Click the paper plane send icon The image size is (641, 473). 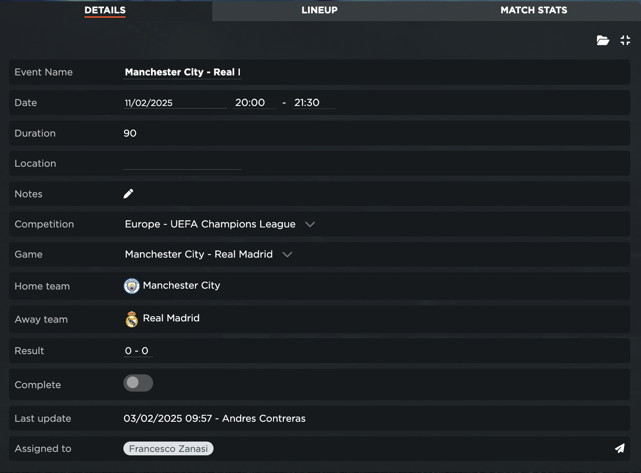(x=620, y=448)
